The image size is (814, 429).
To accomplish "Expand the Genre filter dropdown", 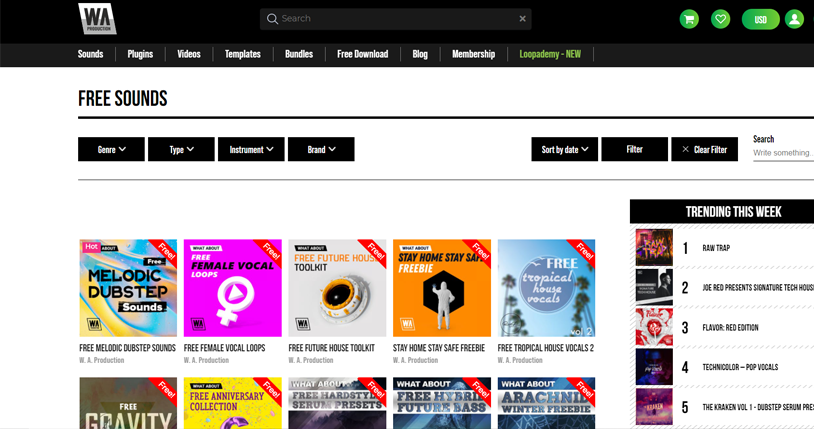I will point(111,149).
